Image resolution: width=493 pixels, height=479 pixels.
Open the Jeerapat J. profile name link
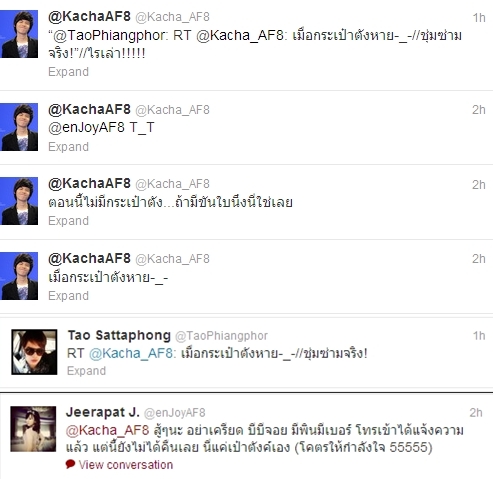(x=103, y=412)
